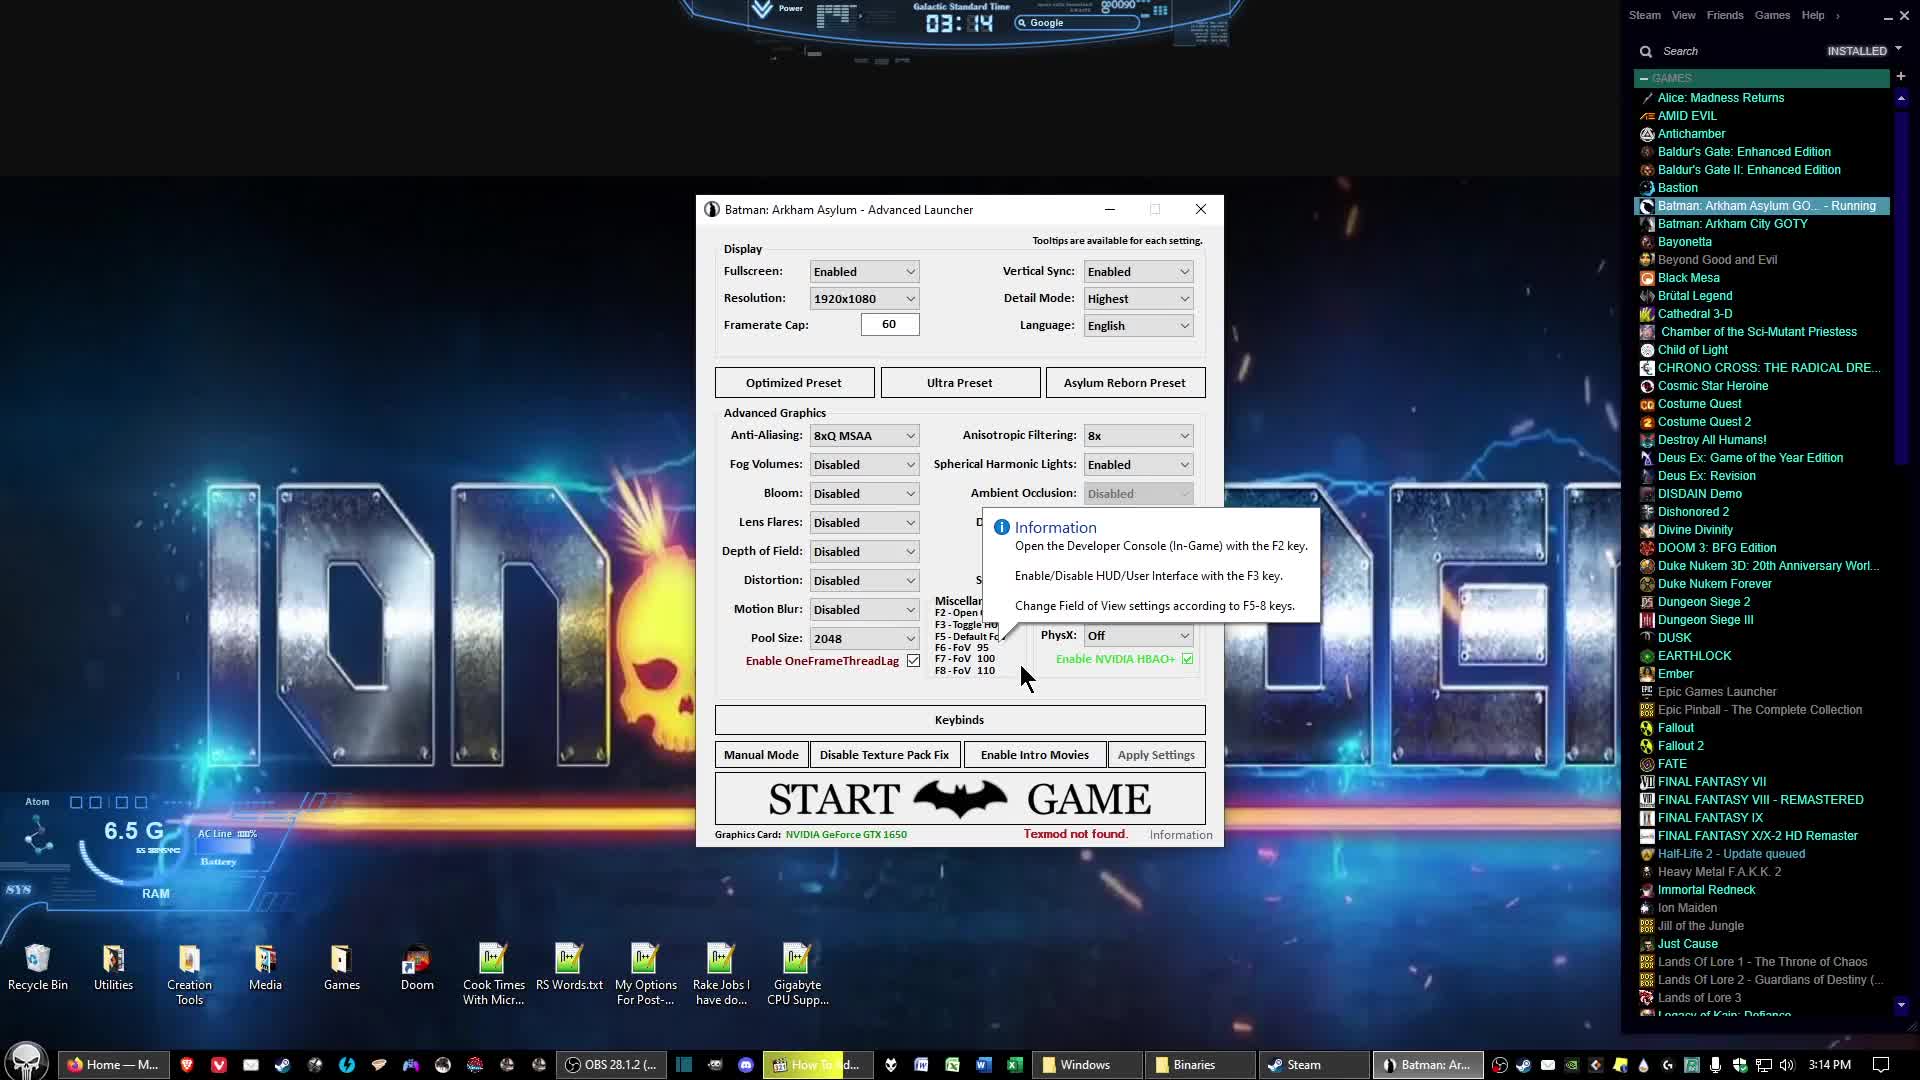The image size is (1920, 1080).
Task: Collapse the GAMES section in the Steam library
Action: coord(1645,78)
